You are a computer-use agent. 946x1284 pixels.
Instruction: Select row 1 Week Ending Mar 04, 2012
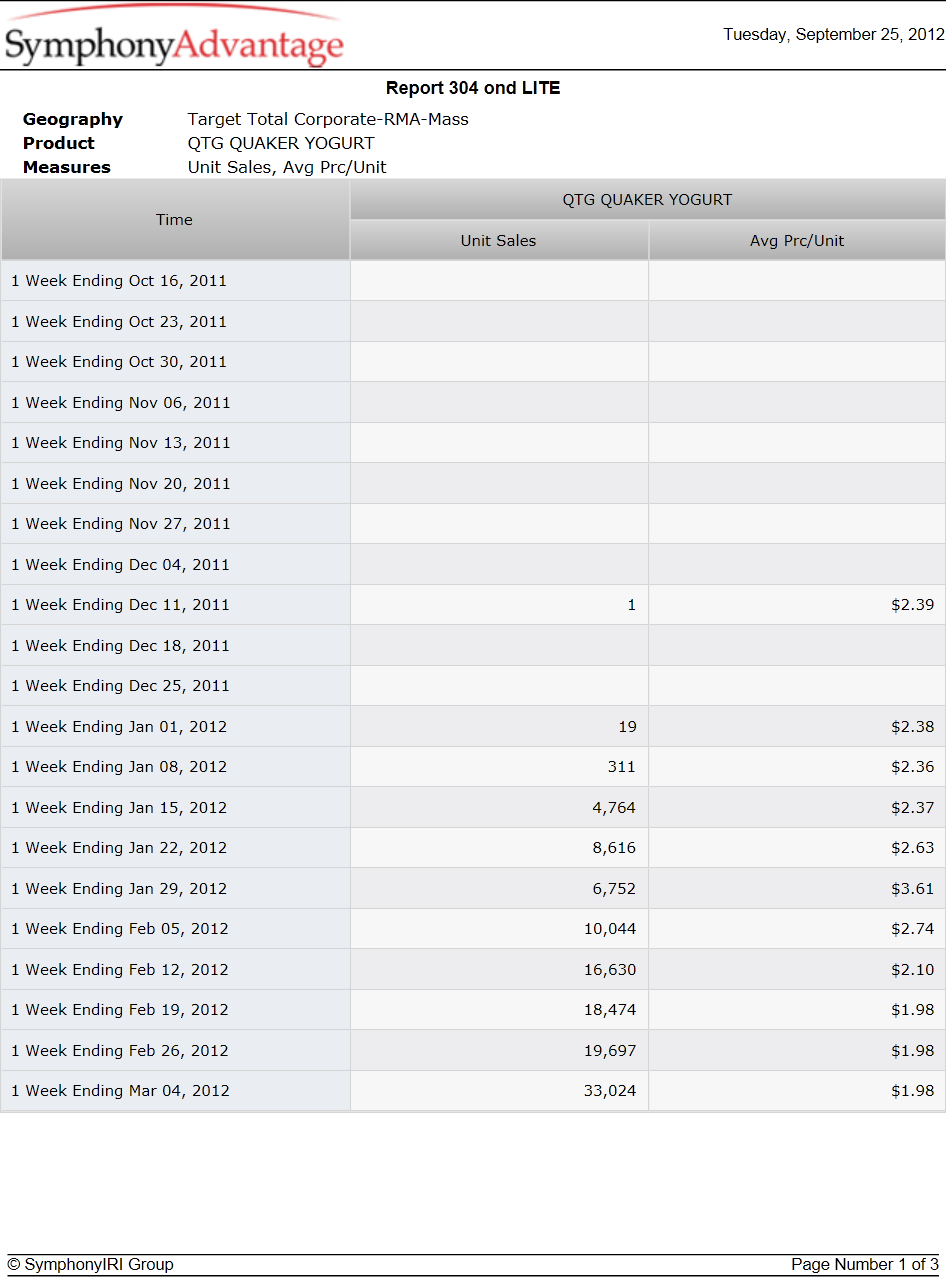coord(473,1091)
